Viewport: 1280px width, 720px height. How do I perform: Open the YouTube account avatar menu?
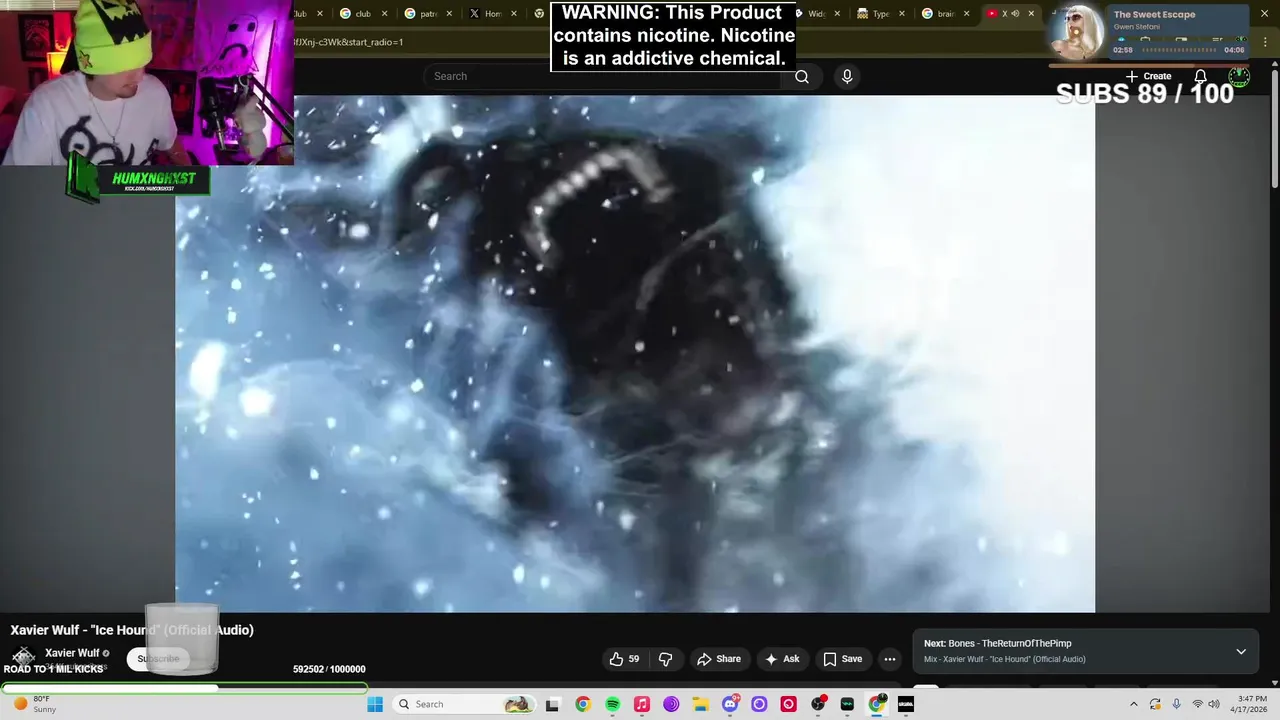[1239, 76]
